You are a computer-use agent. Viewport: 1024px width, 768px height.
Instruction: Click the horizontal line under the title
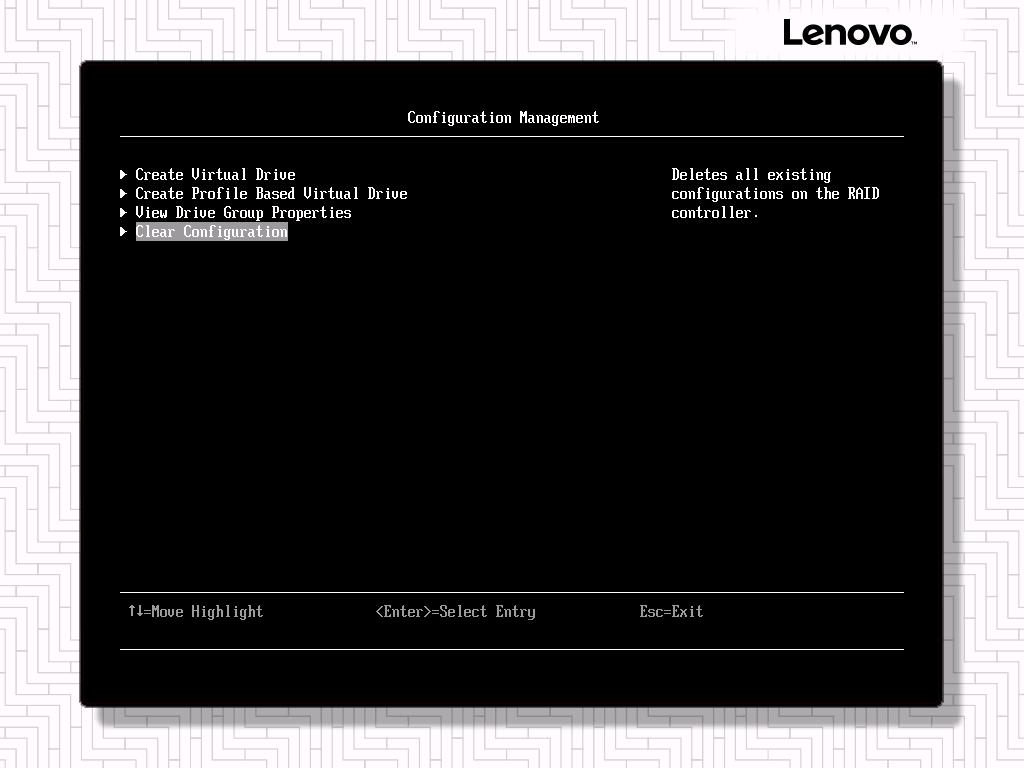[x=511, y=136]
